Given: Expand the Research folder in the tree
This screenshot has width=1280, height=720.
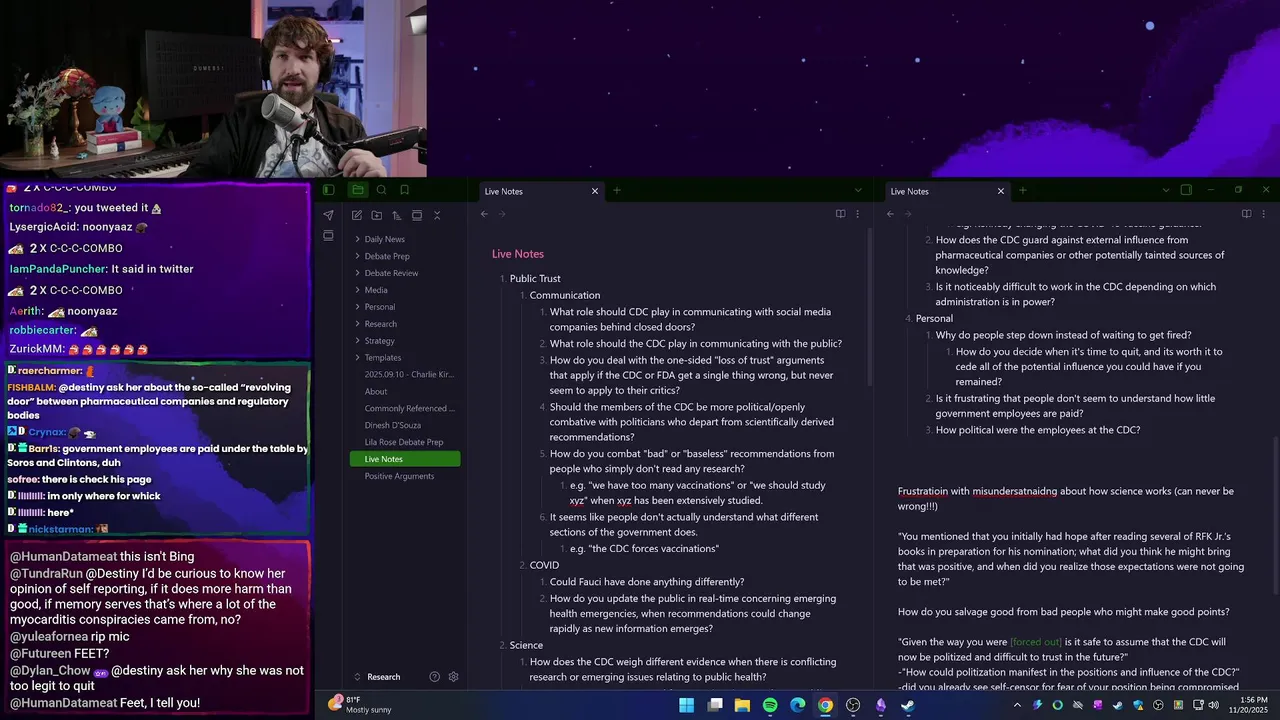Looking at the screenshot, I should coord(405,324).
